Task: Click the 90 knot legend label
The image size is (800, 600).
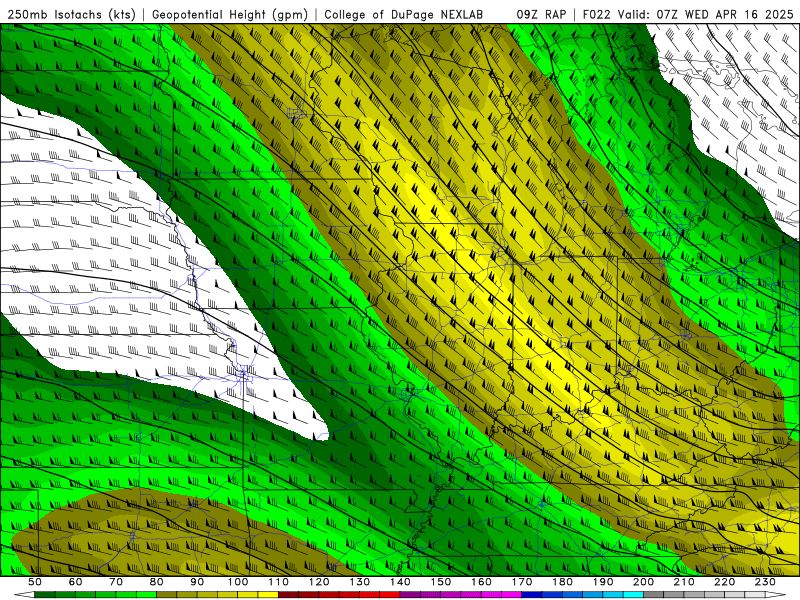Action: tap(197, 582)
